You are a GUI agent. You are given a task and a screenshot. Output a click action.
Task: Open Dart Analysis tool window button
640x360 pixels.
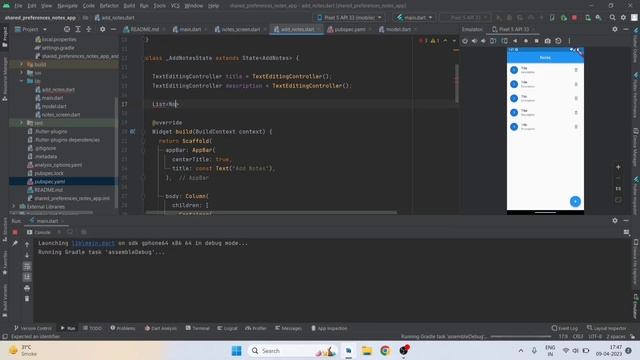pyautogui.click(x=161, y=328)
